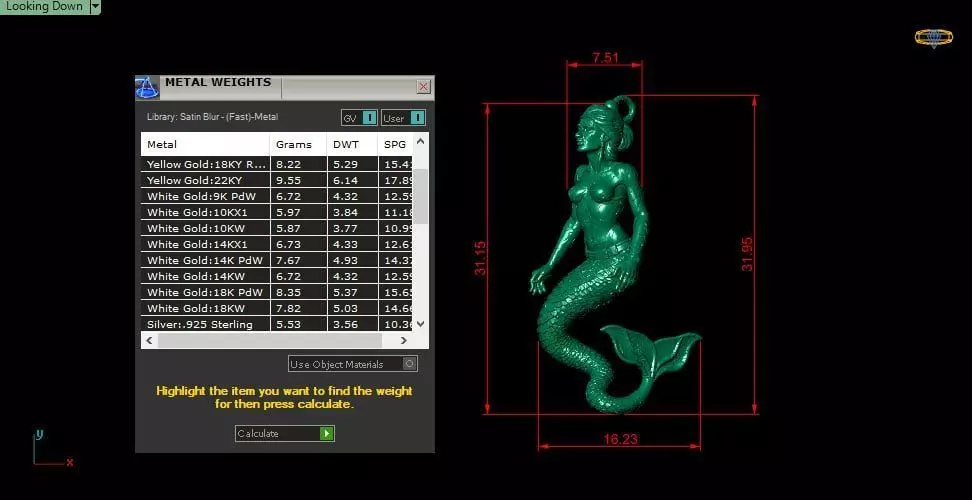Select the White Gold:10KX1 row

[x=277, y=213]
